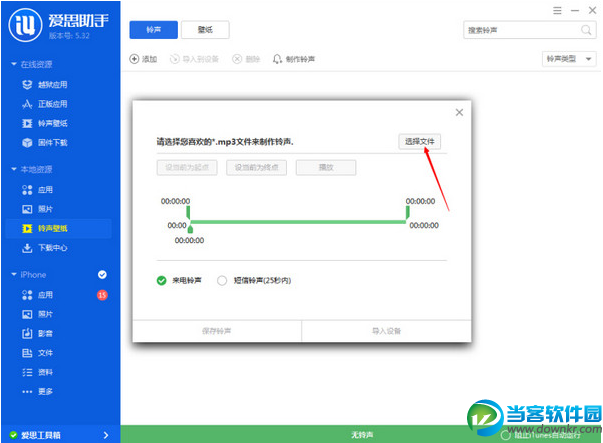Click the 无铃声 status bar text

point(362,435)
